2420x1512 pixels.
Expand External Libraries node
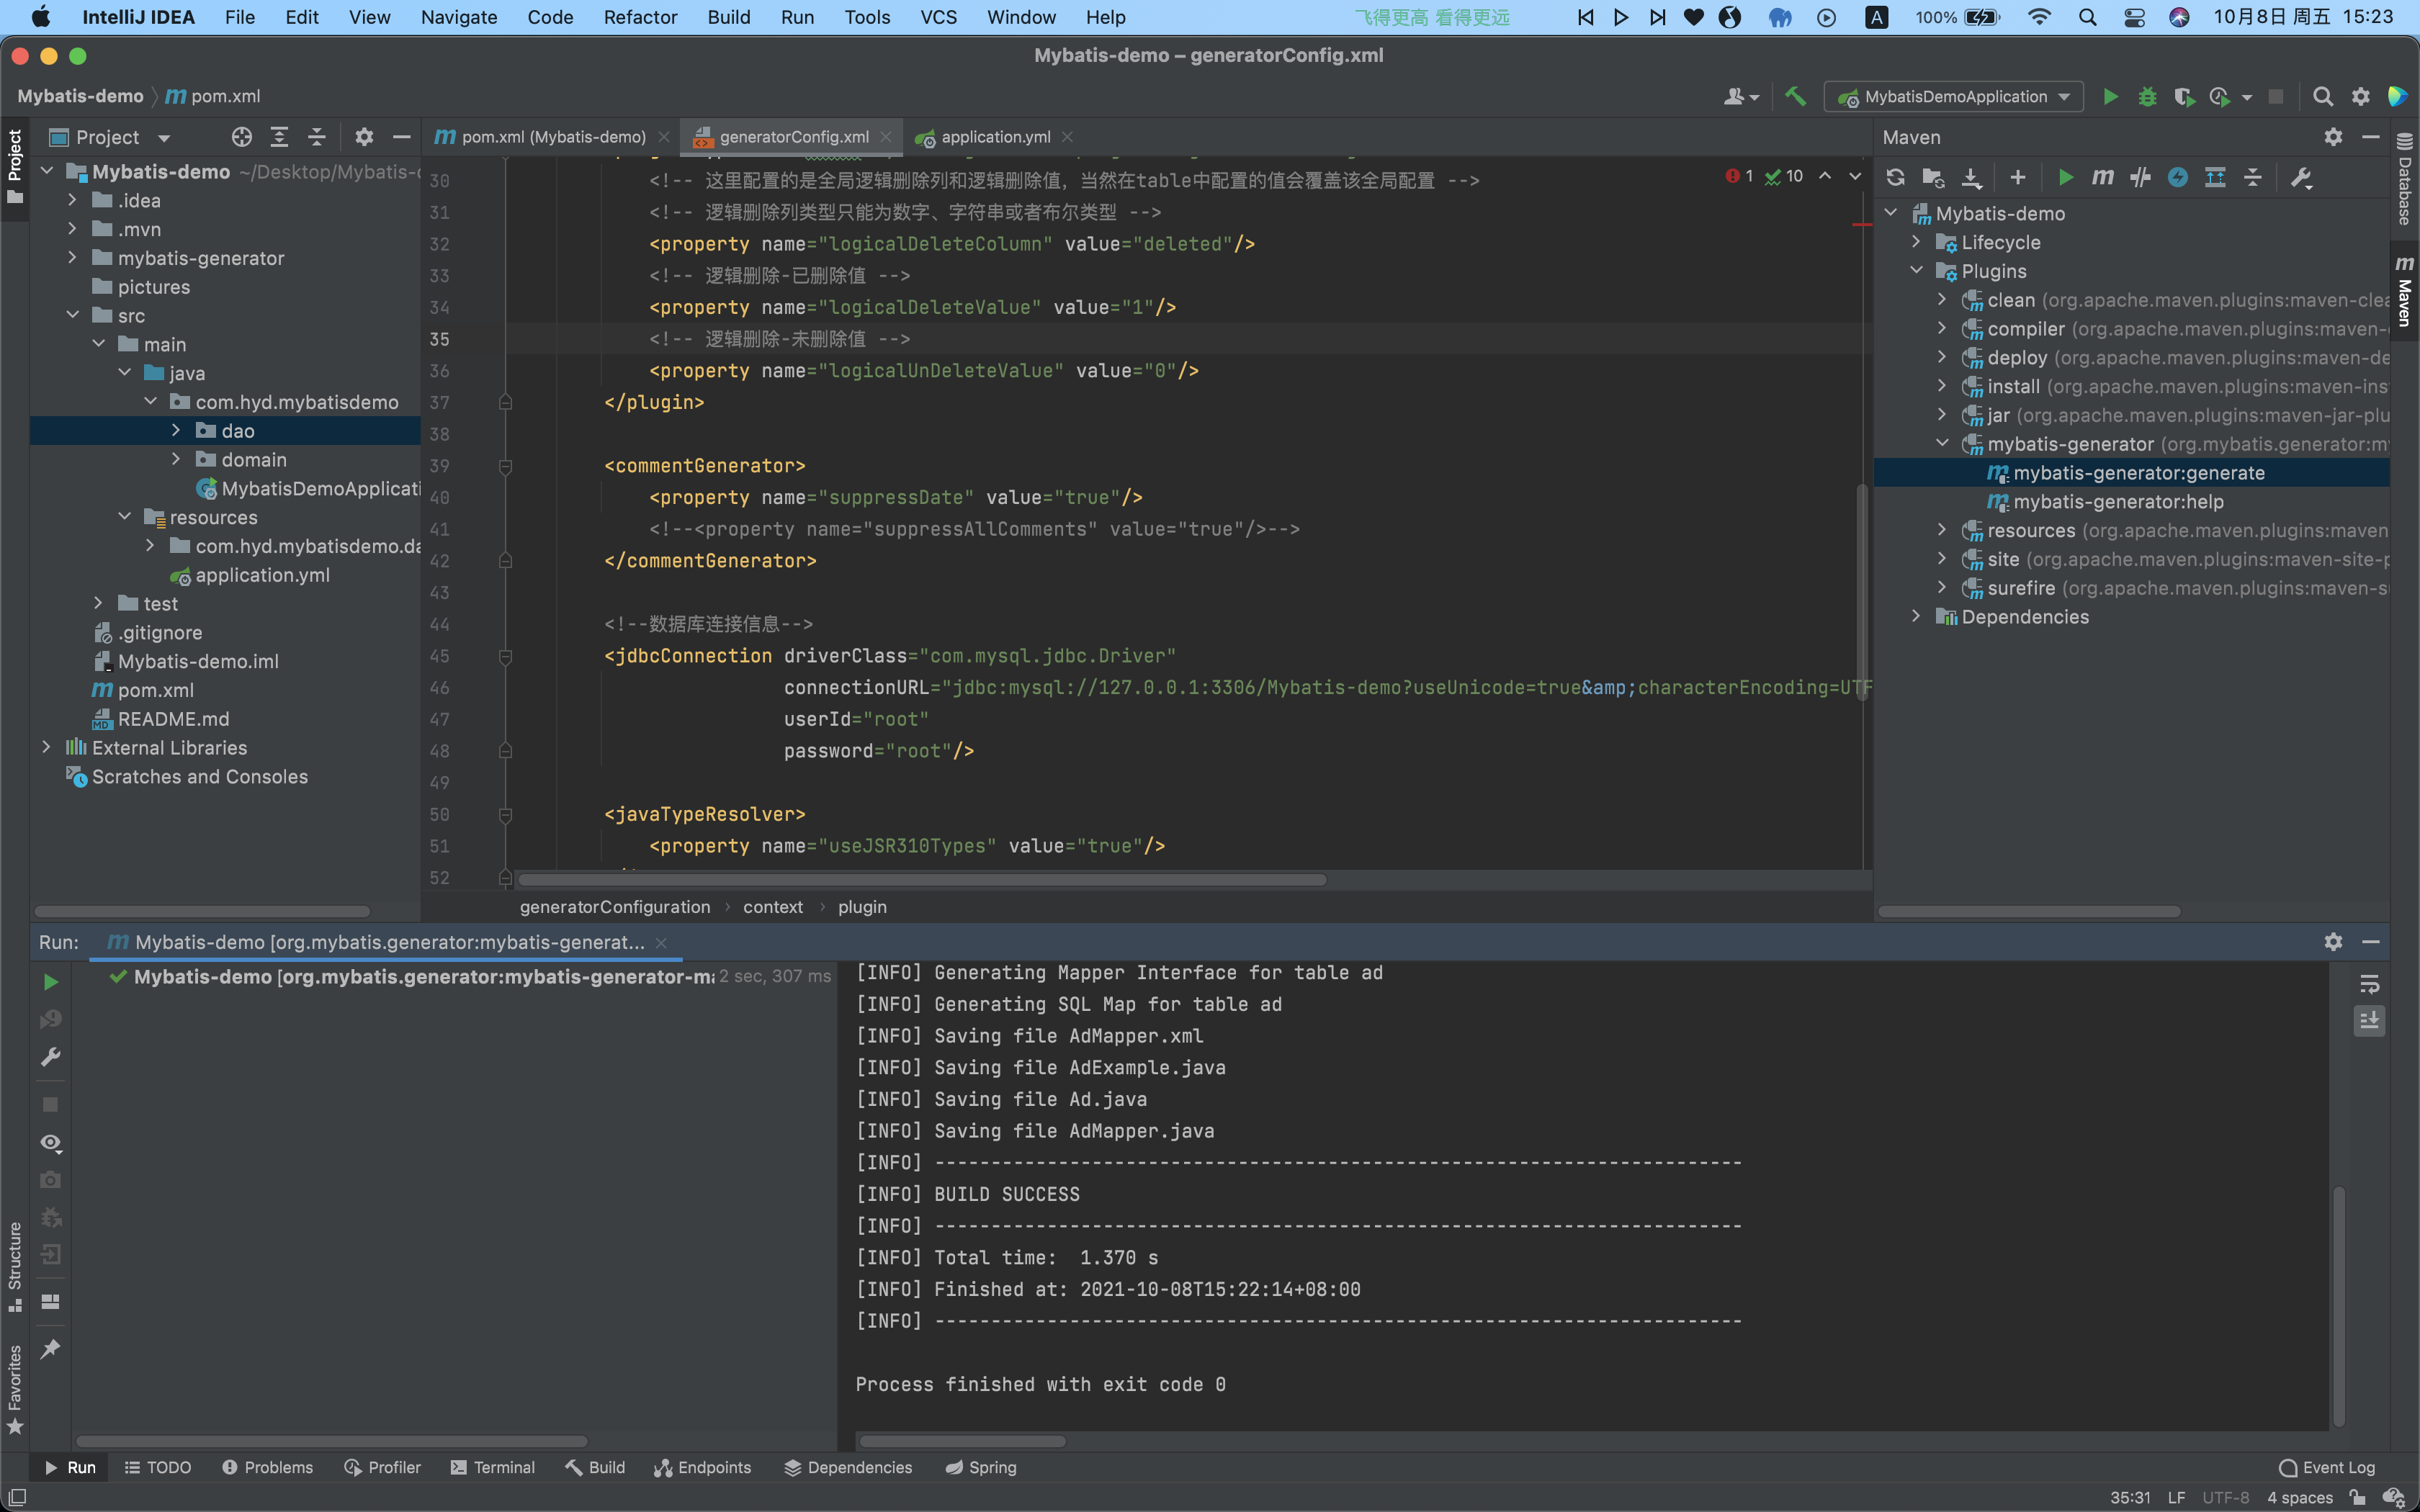[46, 747]
